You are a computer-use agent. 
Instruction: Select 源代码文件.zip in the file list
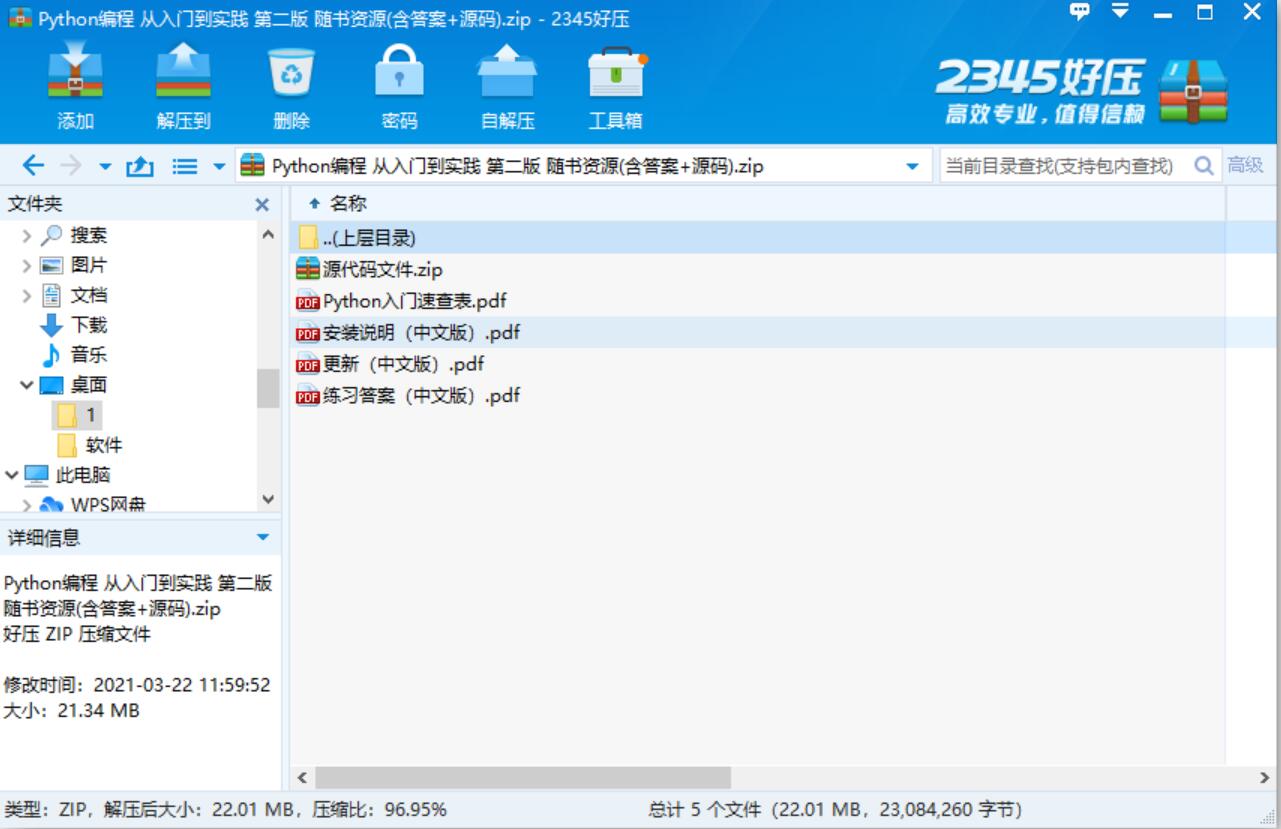[x=382, y=269]
